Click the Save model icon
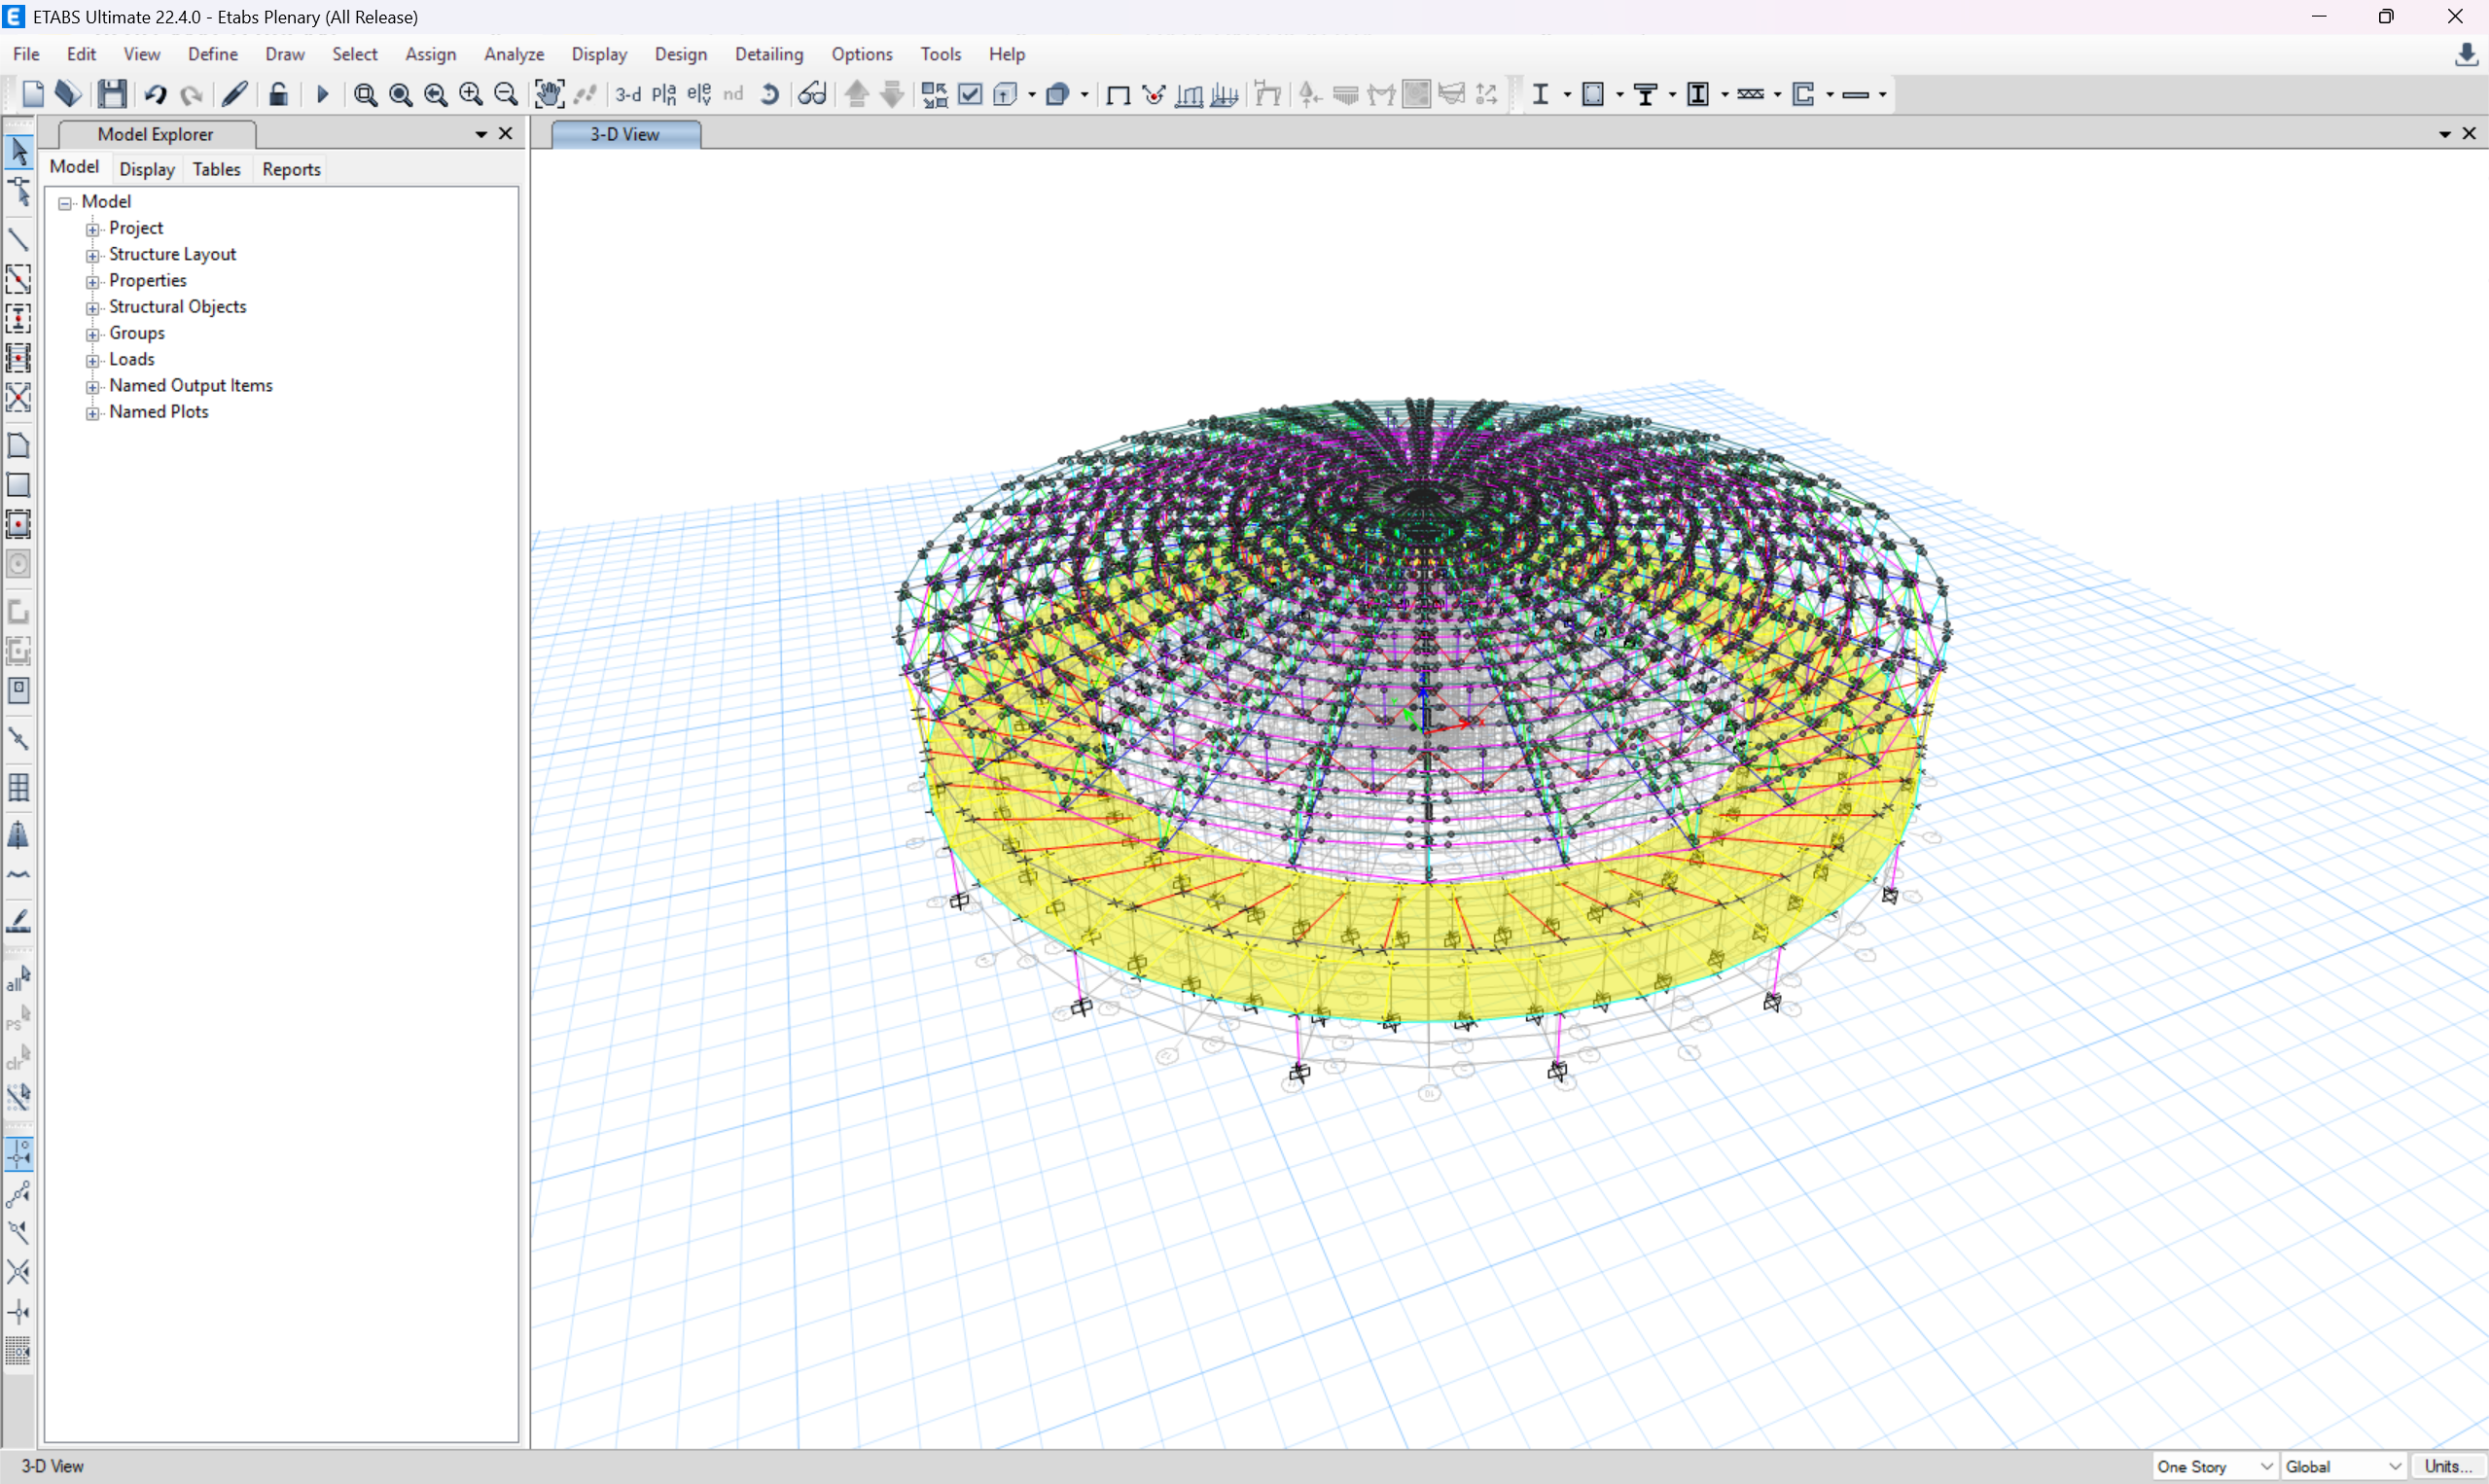The width and height of the screenshot is (2489, 1484). click(x=112, y=94)
